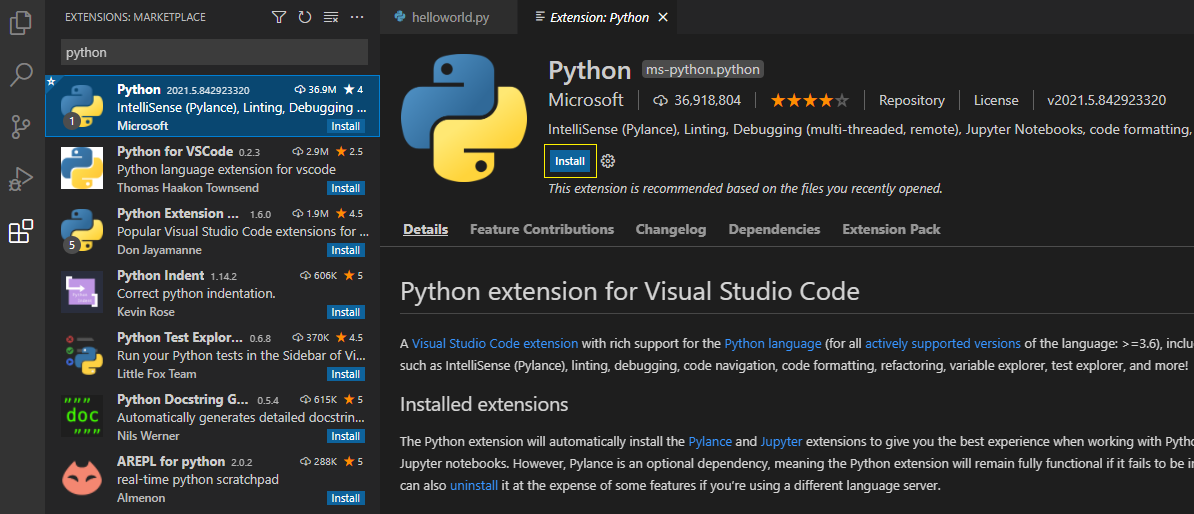This screenshot has height=514, width=1194.
Task: Filter extensions with the funnel icon
Action: [x=279, y=17]
